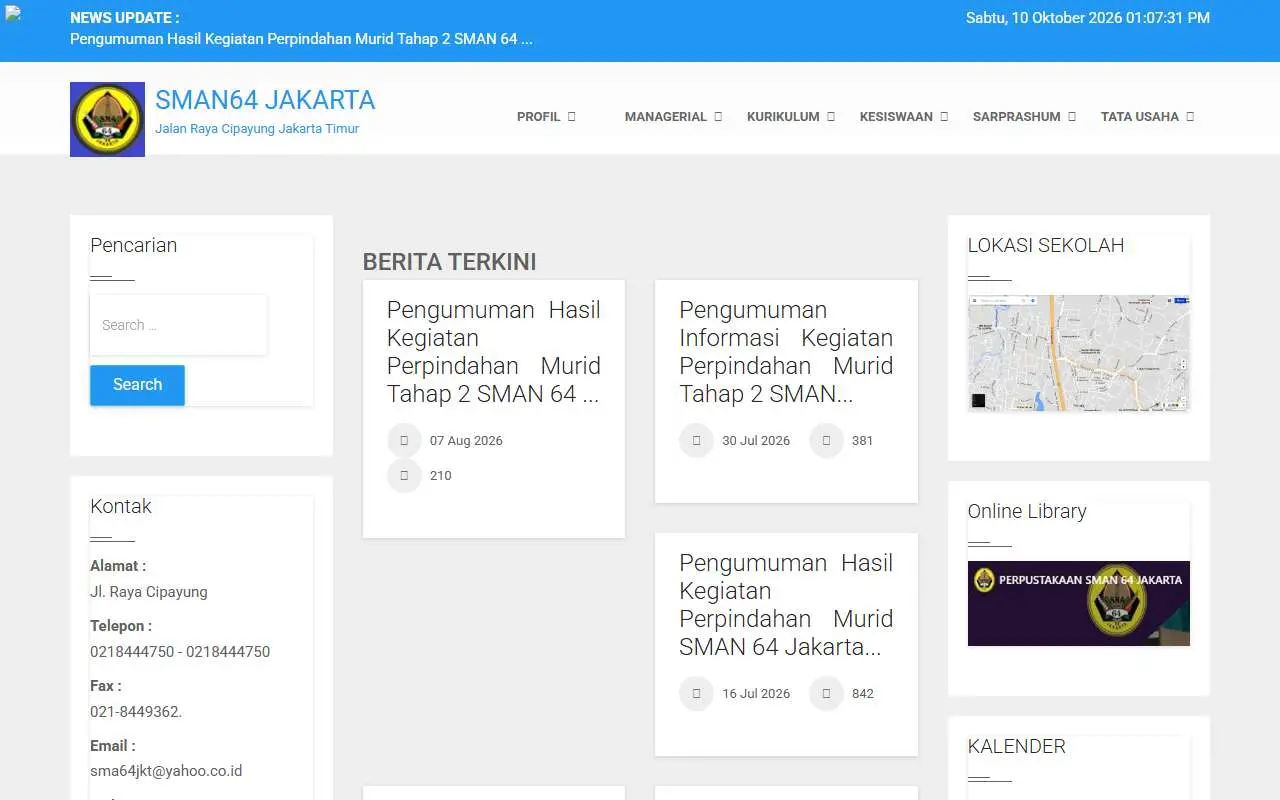Click the view count 210
Image resolution: width=1280 pixels, height=800 pixels.
pos(441,476)
